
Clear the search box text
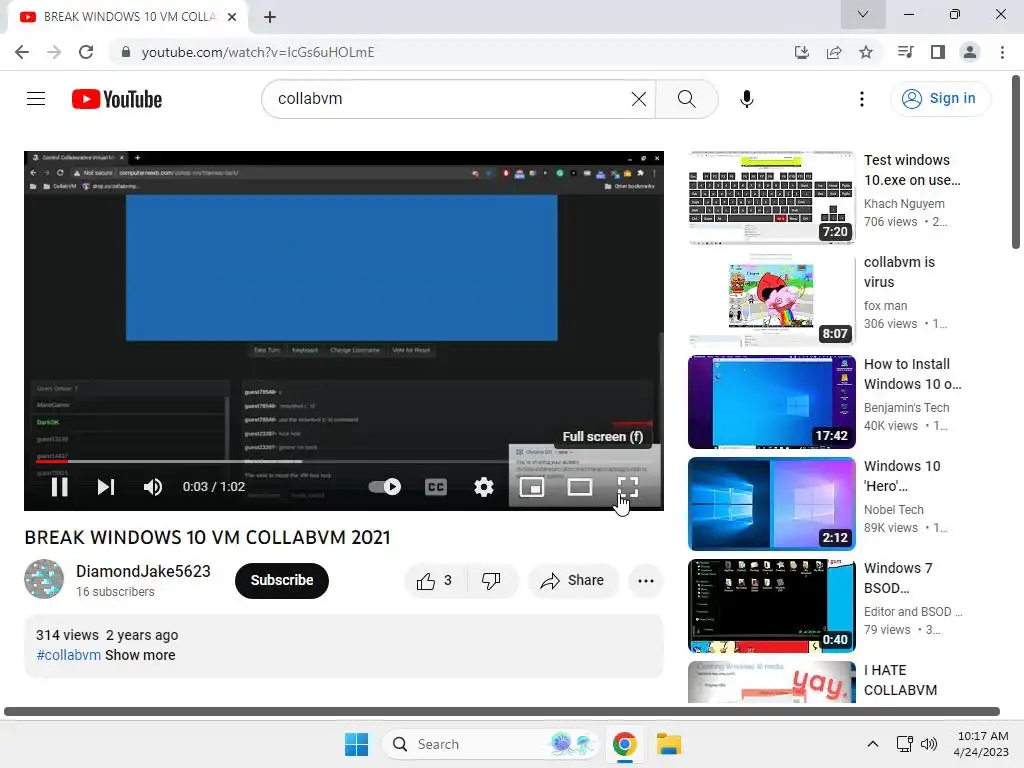[639, 99]
